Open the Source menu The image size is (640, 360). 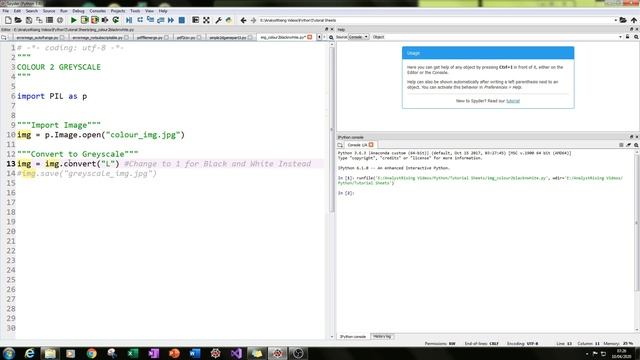49,11
